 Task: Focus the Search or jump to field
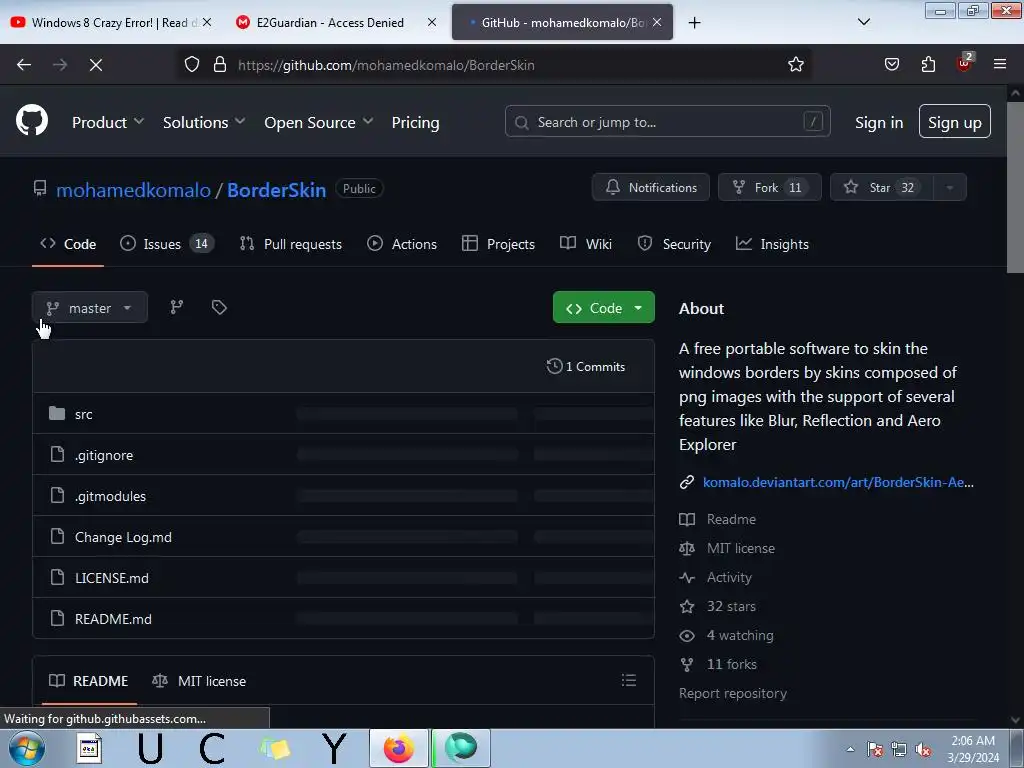click(x=667, y=121)
